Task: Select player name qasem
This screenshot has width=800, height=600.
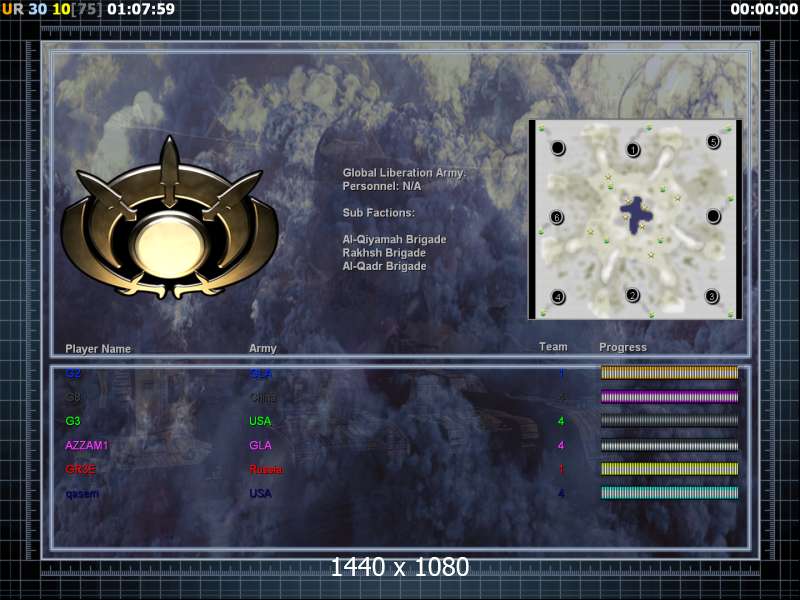Action: (82, 494)
